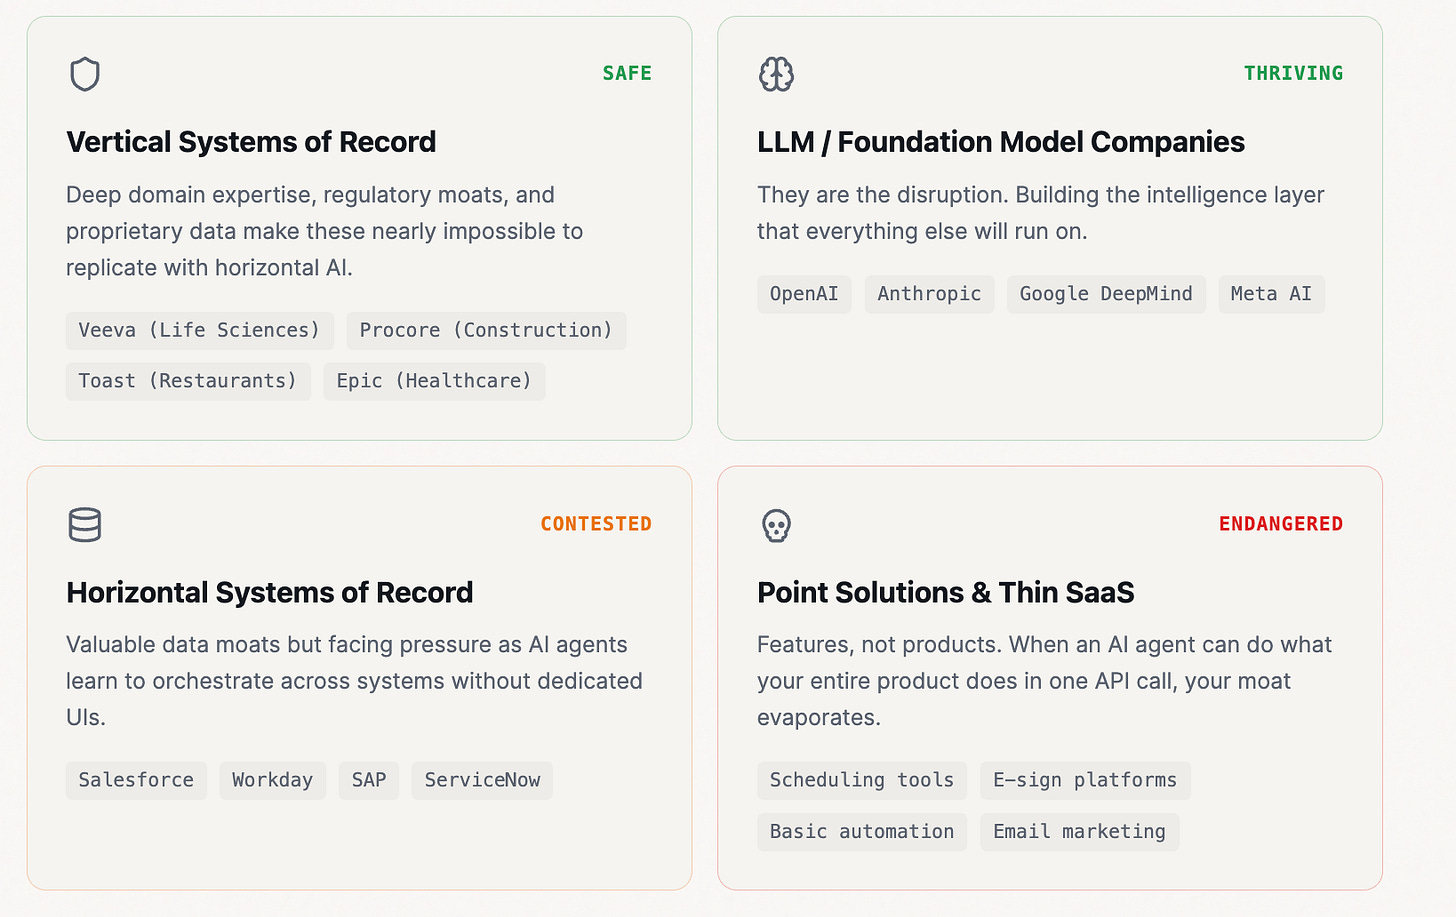The height and width of the screenshot is (917, 1456).
Task: Click the brain icon on Foundation Model card
Action: point(776,74)
